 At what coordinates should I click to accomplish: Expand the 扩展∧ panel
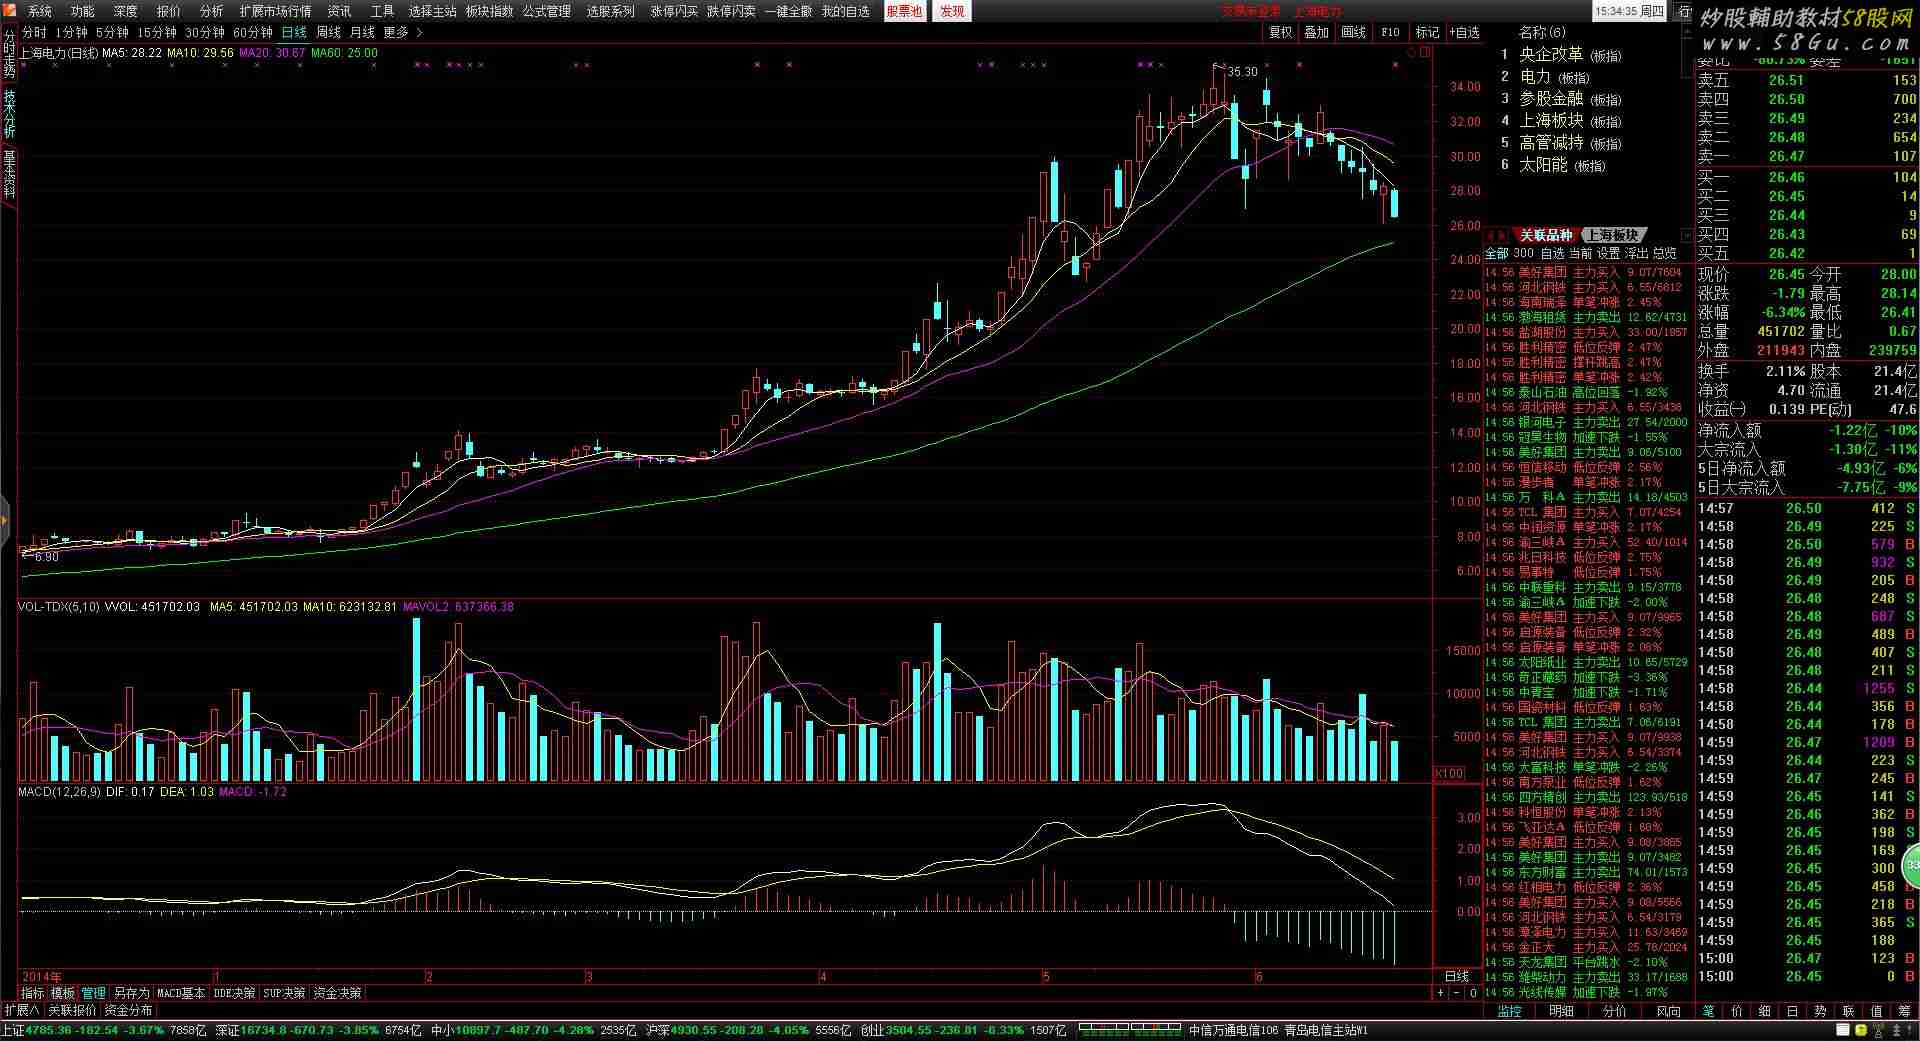coord(22,1011)
